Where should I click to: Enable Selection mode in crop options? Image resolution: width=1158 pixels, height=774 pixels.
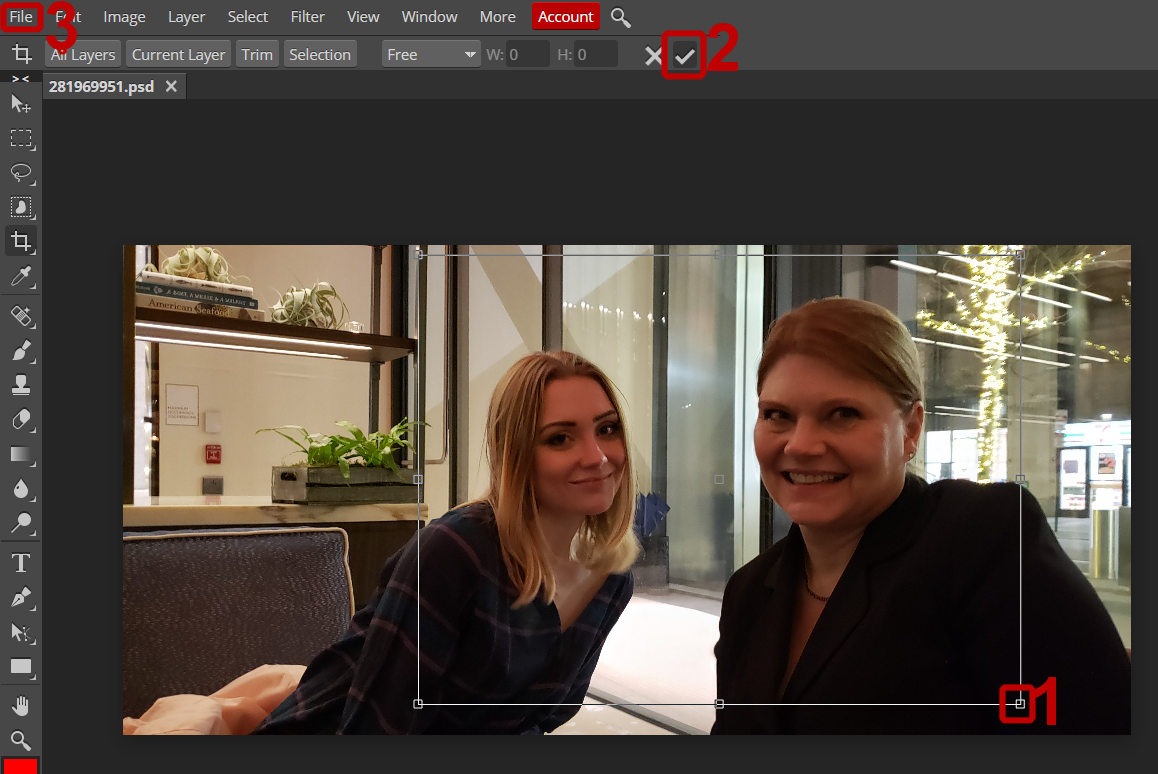click(x=320, y=54)
